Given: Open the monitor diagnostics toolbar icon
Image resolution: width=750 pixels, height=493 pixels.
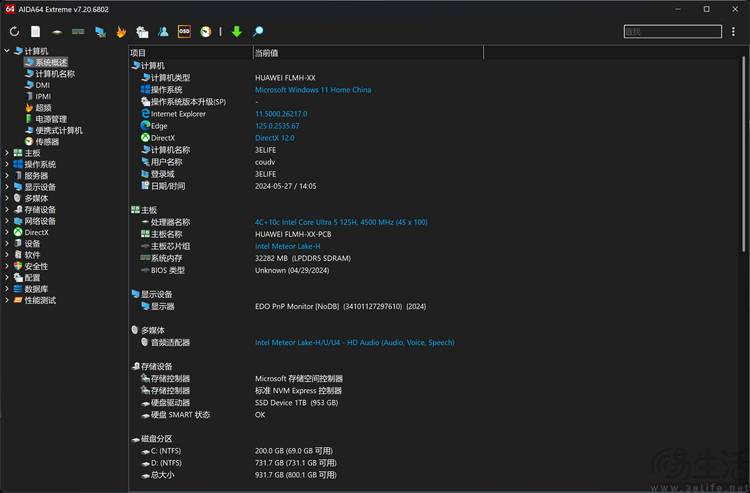Looking at the screenshot, I should (x=142, y=32).
